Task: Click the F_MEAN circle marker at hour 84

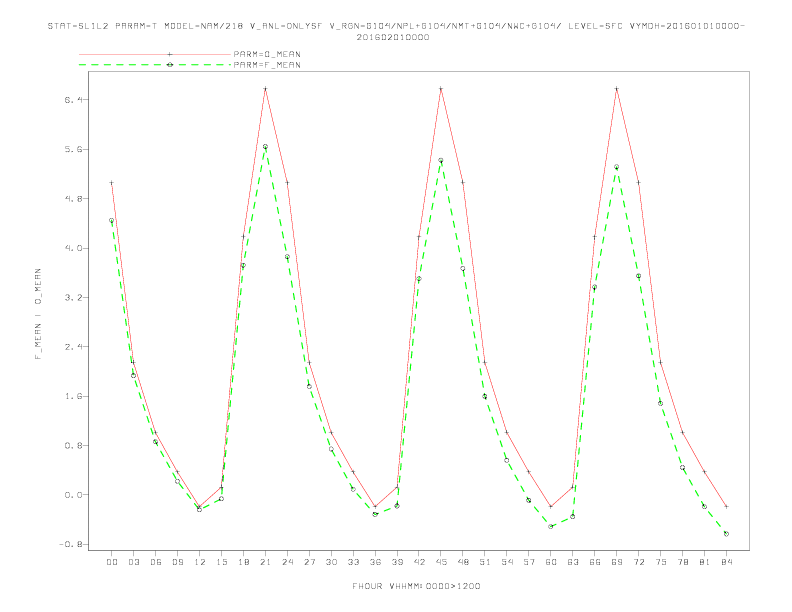Action: pos(726,534)
